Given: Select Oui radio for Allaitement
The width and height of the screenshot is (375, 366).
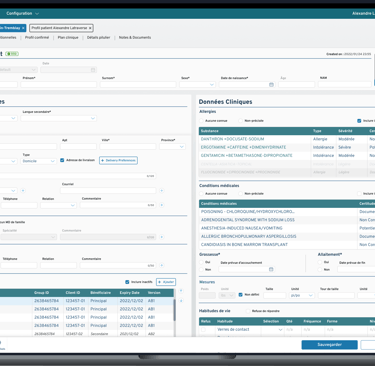Looking at the screenshot, I should 320,262.
